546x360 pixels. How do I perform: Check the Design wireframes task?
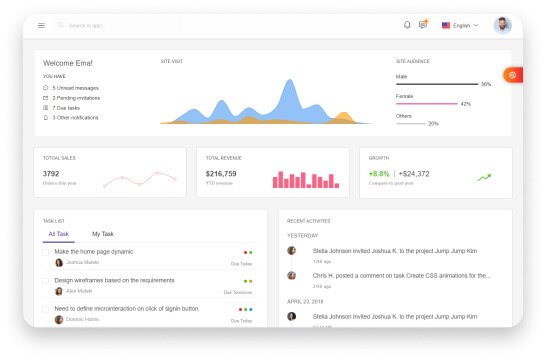pos(45,281)
